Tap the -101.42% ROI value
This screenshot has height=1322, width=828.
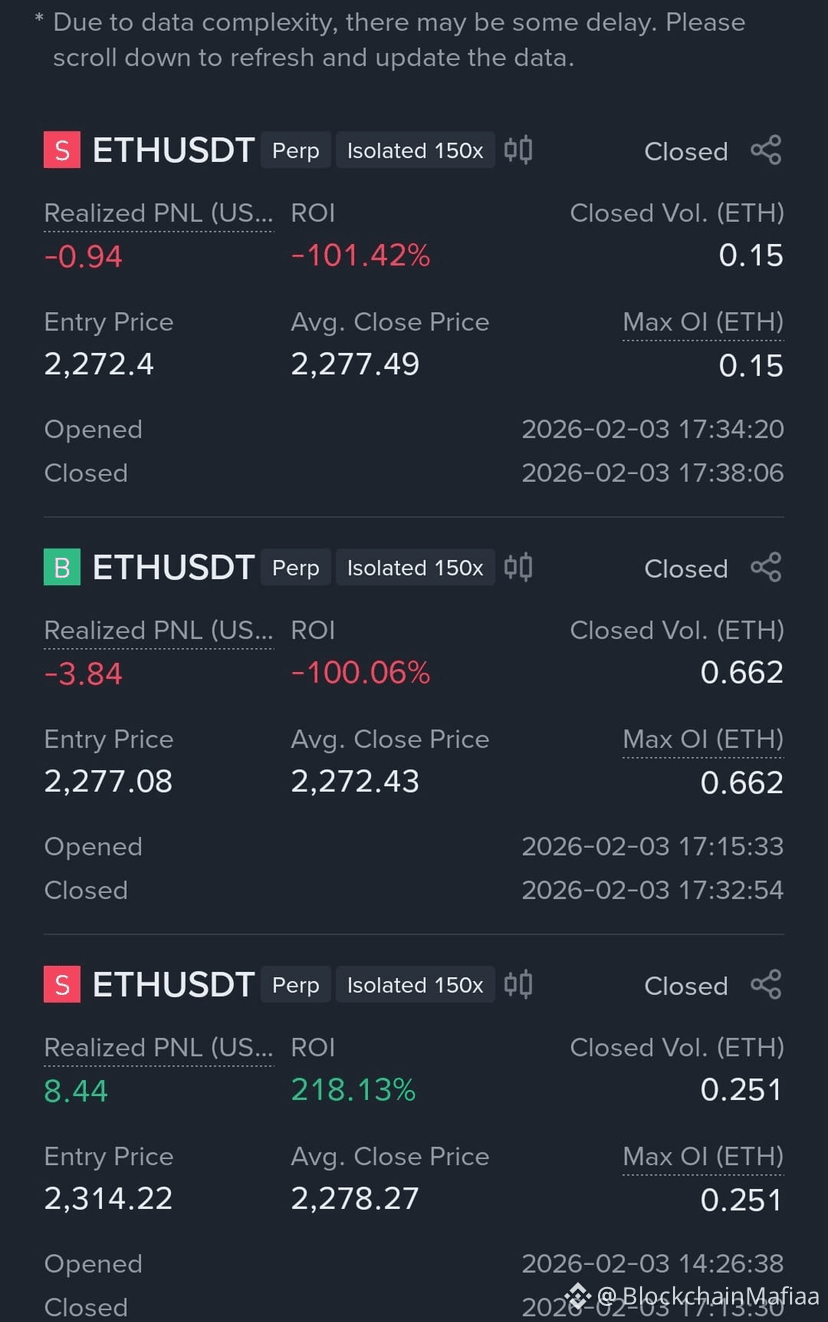pyautogui.click(x=360, y=256)
